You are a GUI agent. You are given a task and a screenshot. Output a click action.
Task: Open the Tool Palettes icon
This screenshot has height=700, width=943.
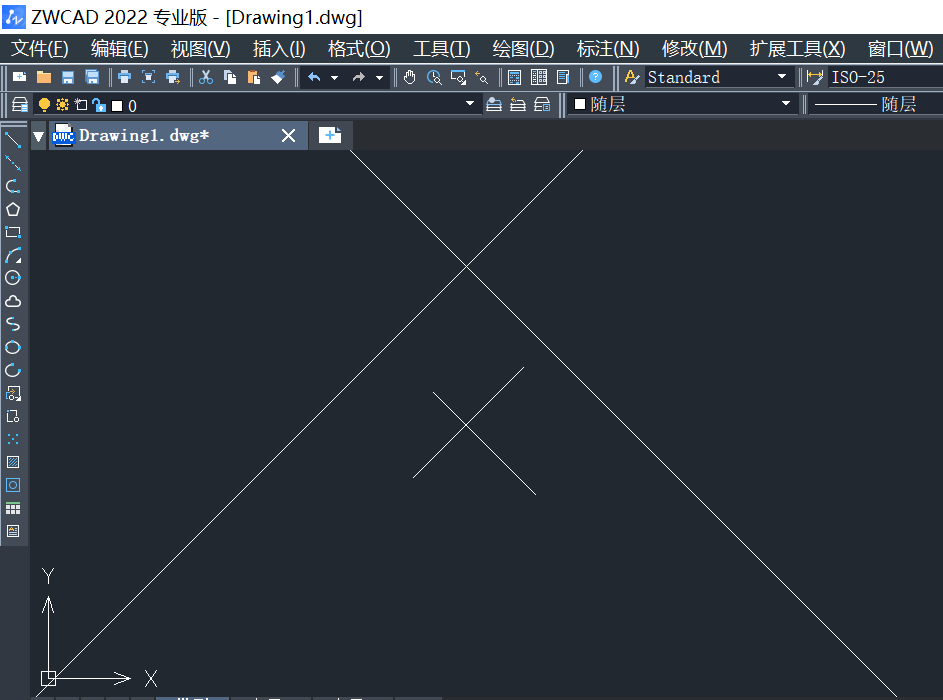click(x=563, y=77)
